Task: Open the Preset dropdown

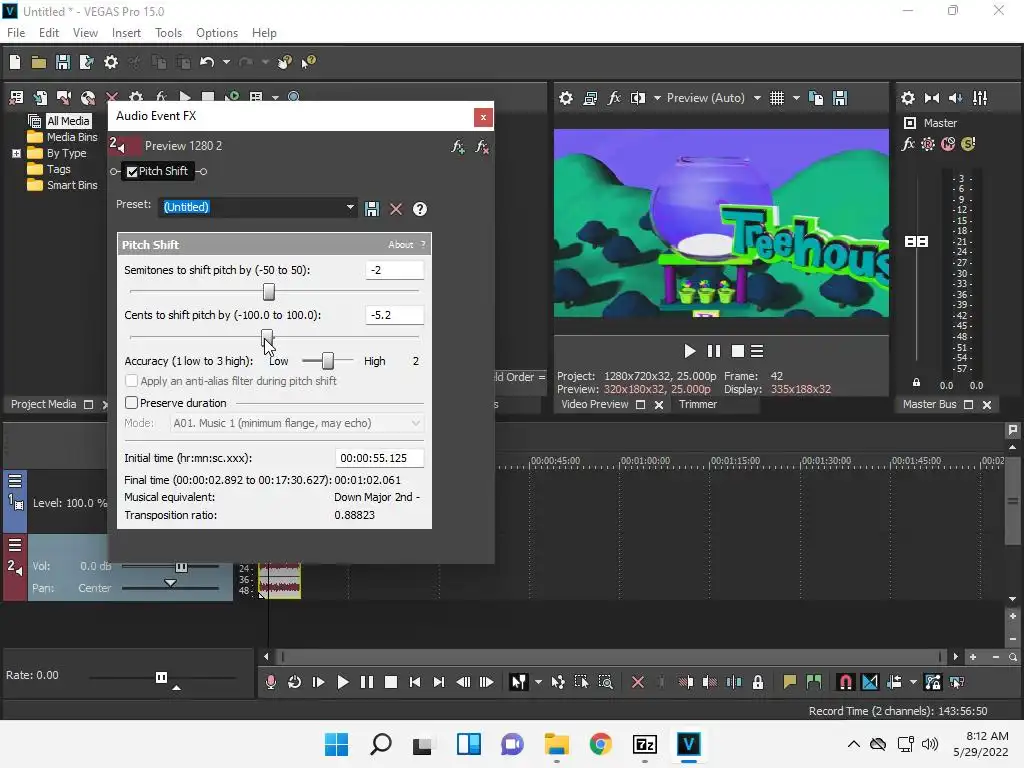Action: [x=350, y=207]
